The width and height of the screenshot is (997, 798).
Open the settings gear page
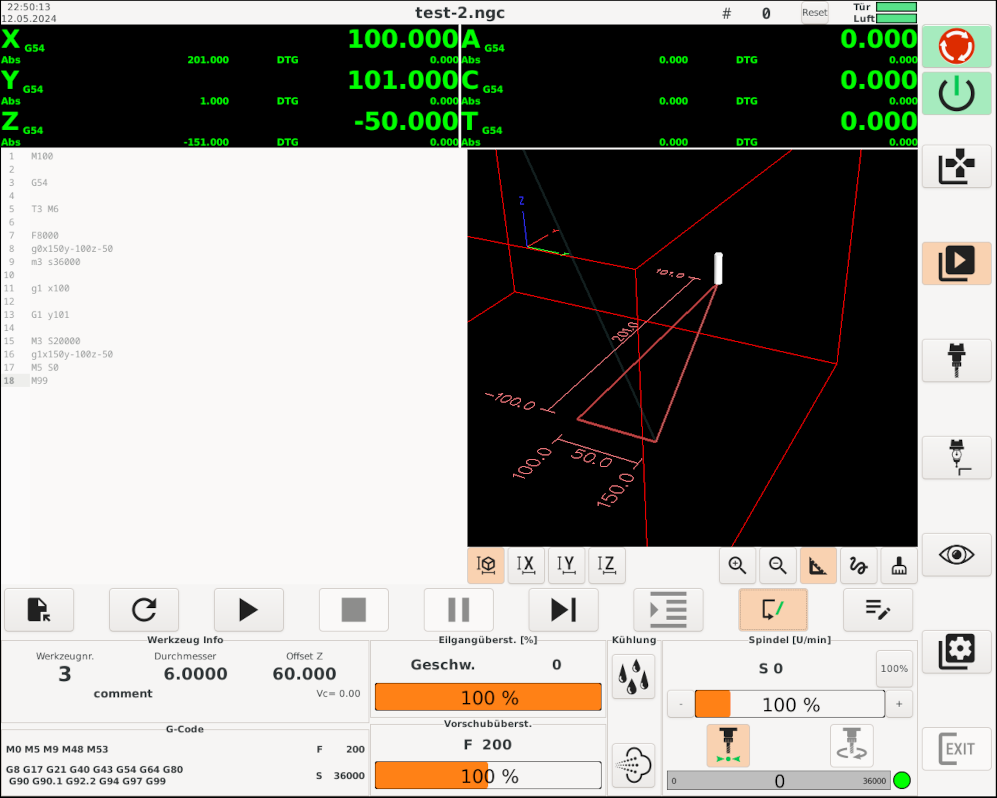(956, 652)
